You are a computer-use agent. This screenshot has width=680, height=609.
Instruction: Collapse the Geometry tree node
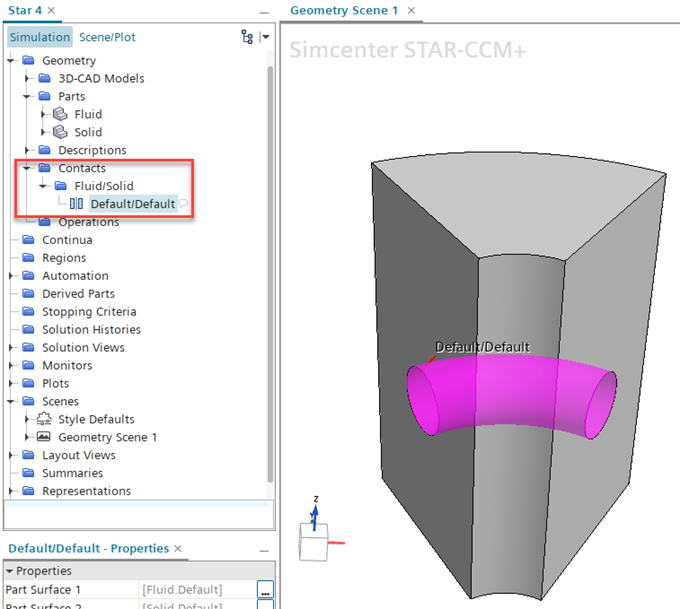(x=12, y=60)
